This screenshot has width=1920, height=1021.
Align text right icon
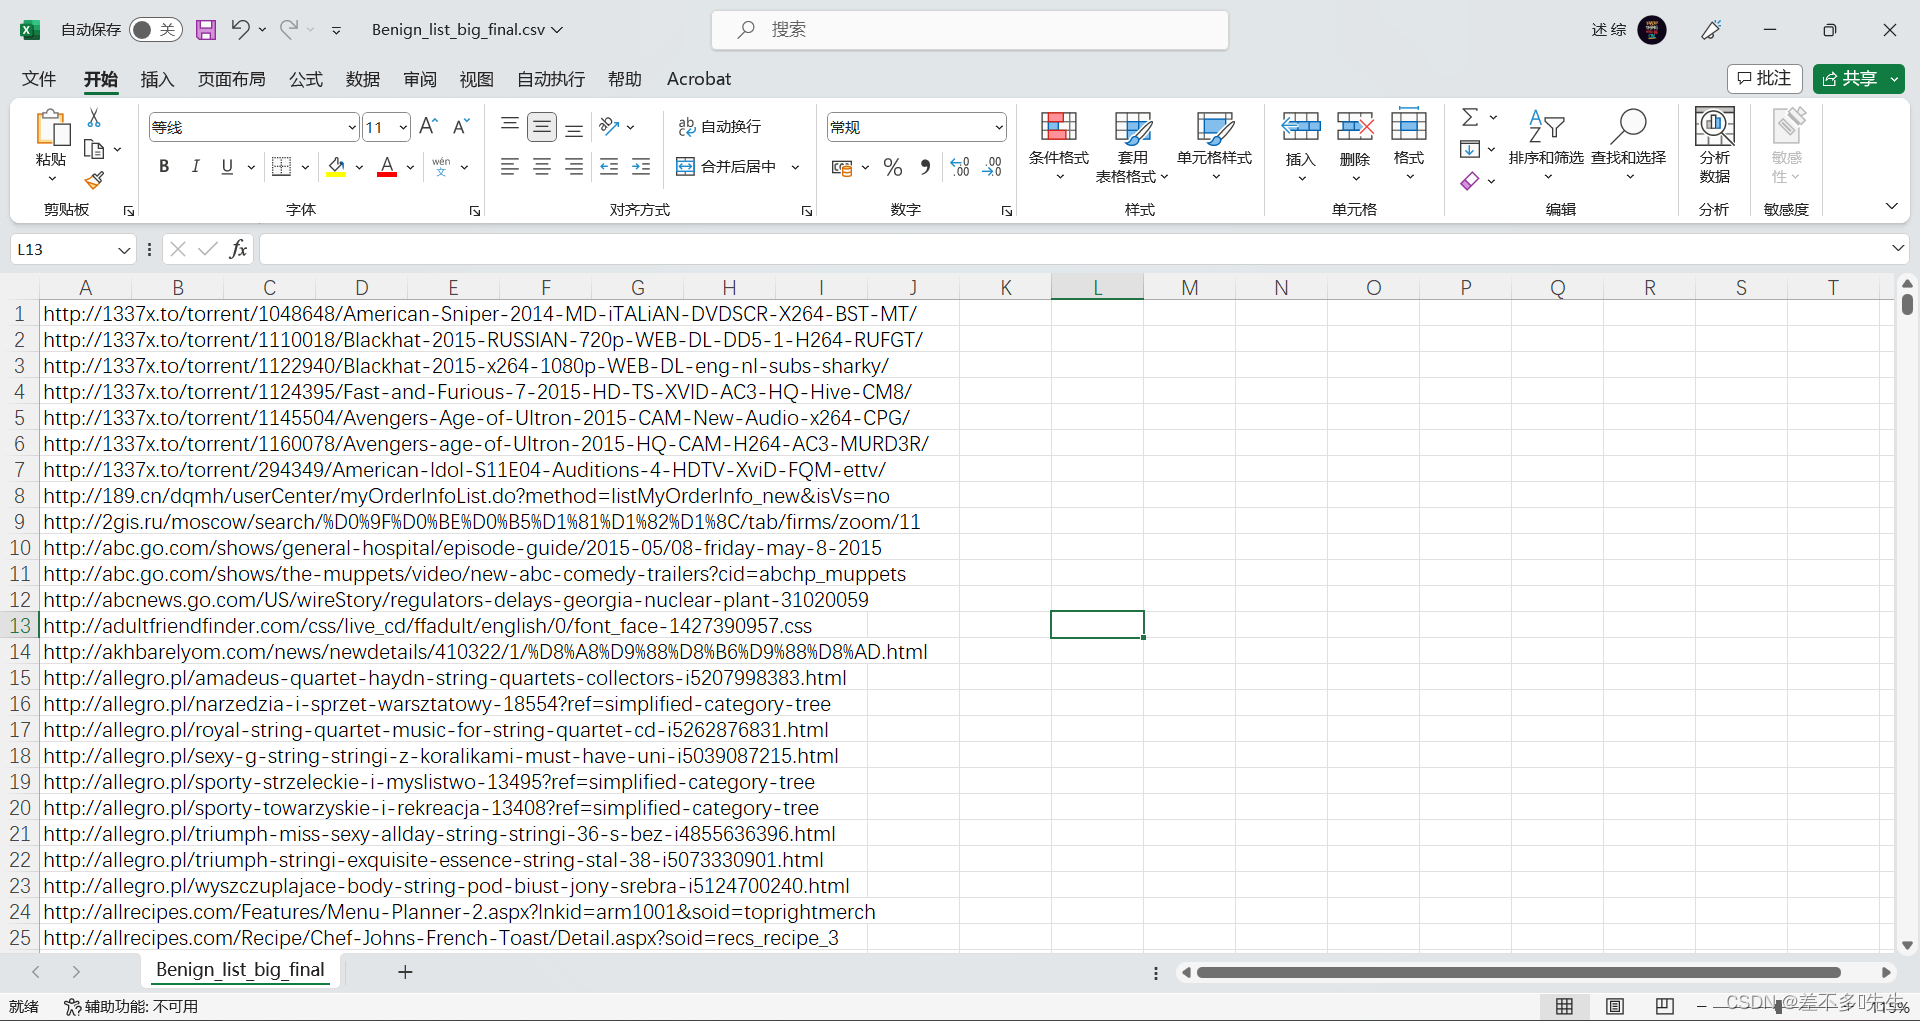(x=574, y=167)
